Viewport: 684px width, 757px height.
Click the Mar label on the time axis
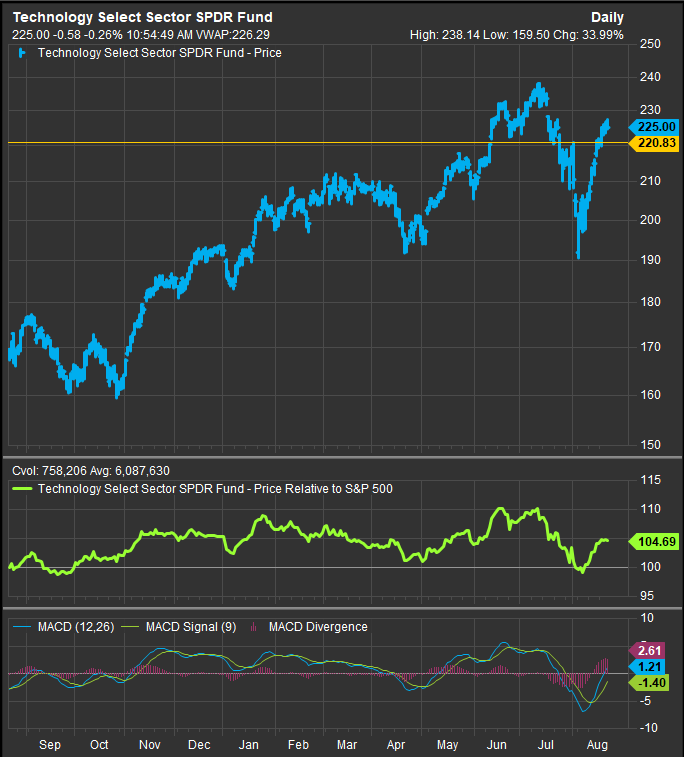[x=347, y=745]
